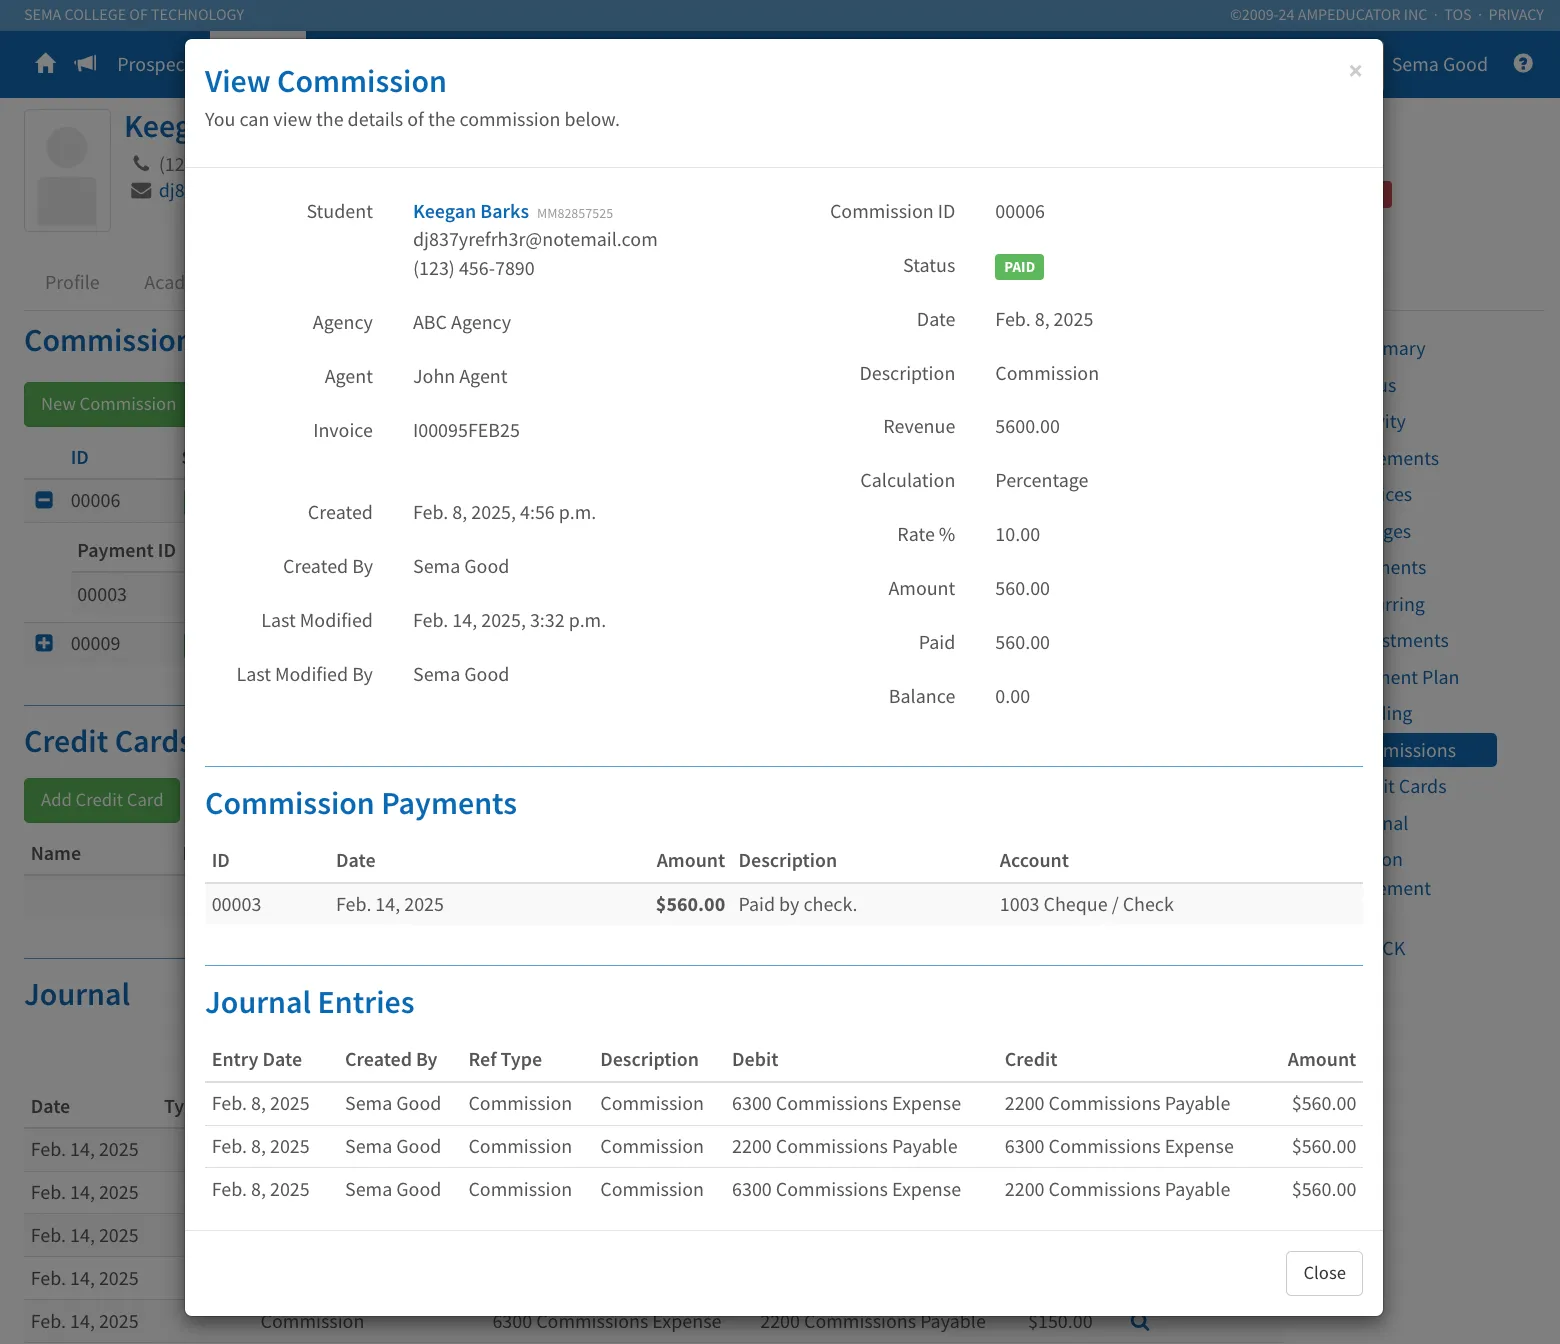Click the ABC Agency value
The image size is (1560, 1344).
pyautogui.click(x=462, y=323)
